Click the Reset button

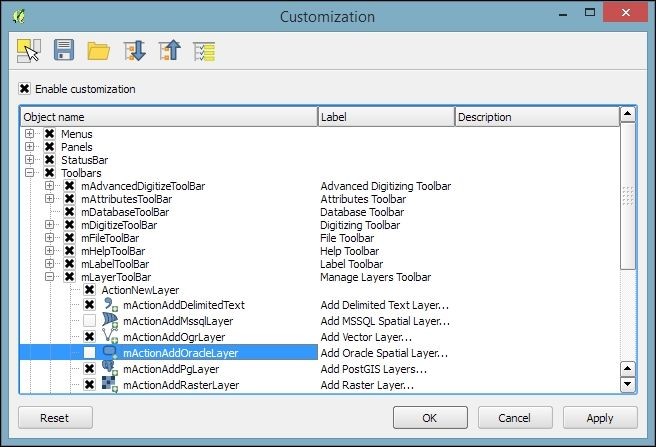[x=56, y=417]
